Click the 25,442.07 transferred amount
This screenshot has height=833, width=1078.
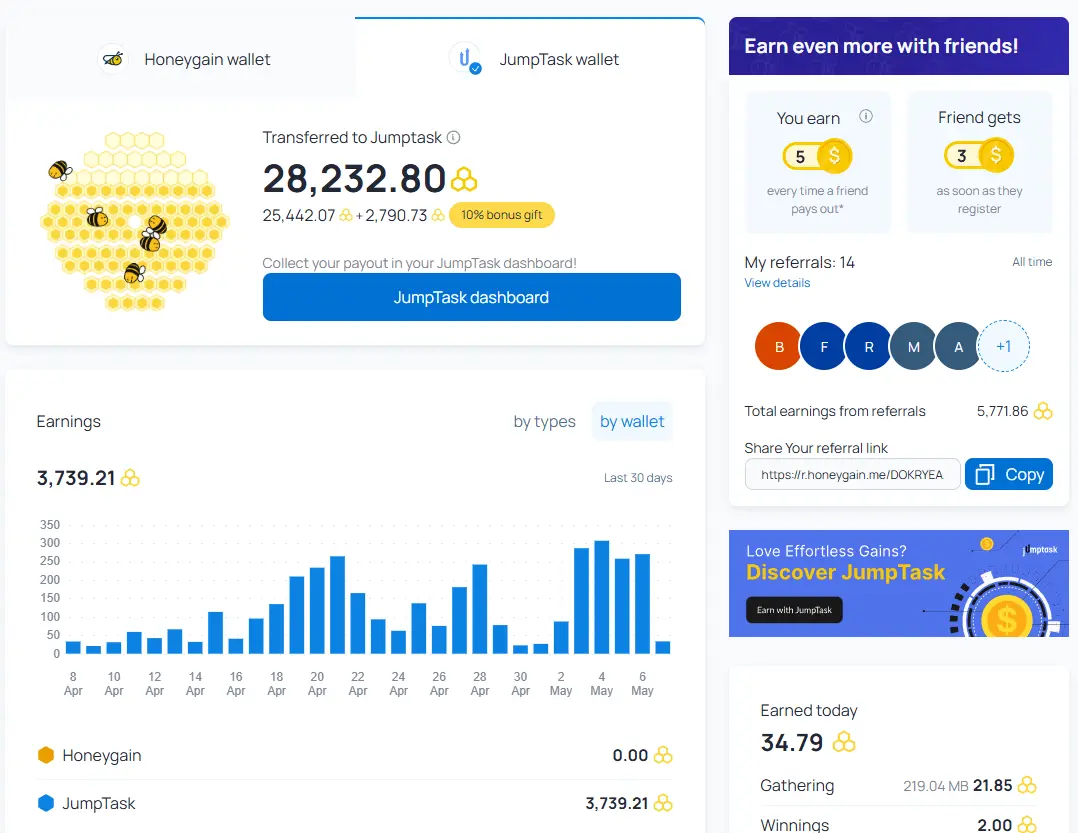point(298,216)
